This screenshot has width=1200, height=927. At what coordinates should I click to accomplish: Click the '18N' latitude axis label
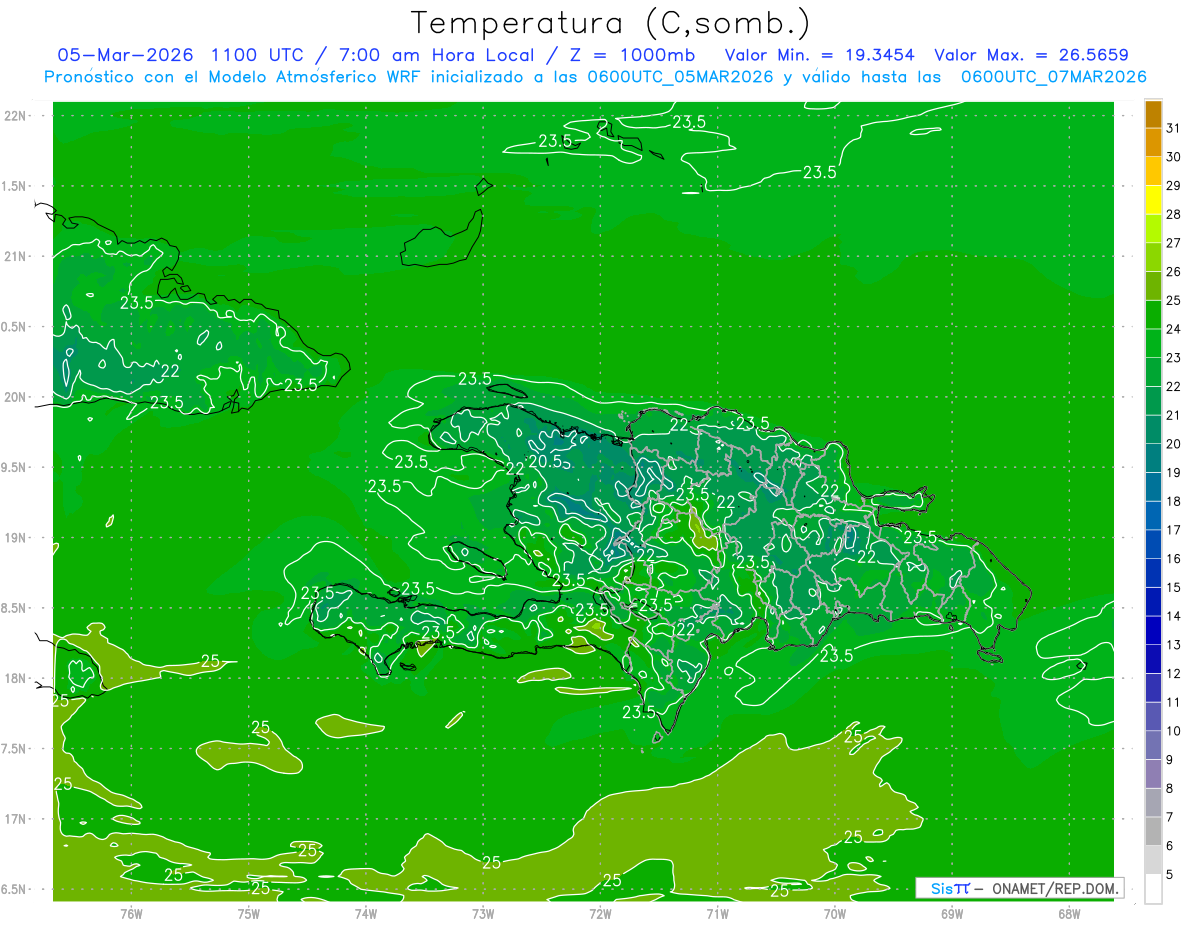click(x=16, y=678)
